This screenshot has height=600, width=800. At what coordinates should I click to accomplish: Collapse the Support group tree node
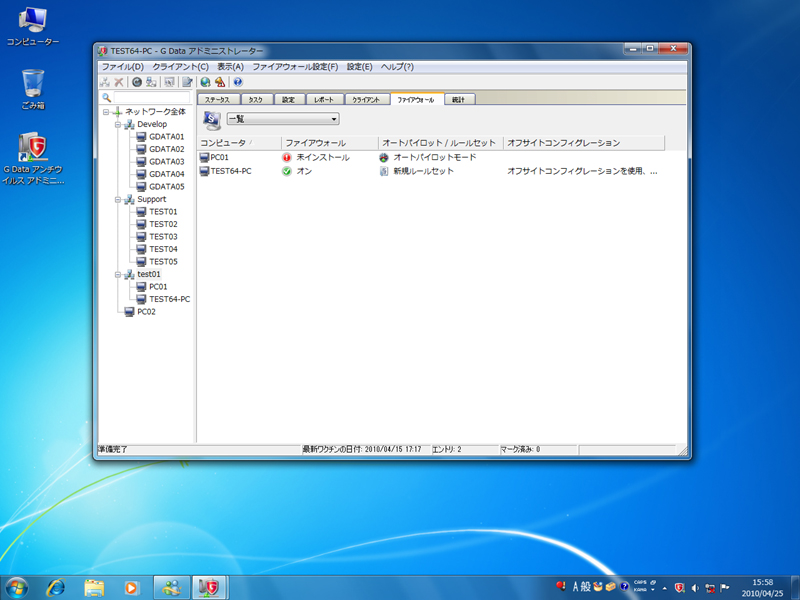[117, 199]
